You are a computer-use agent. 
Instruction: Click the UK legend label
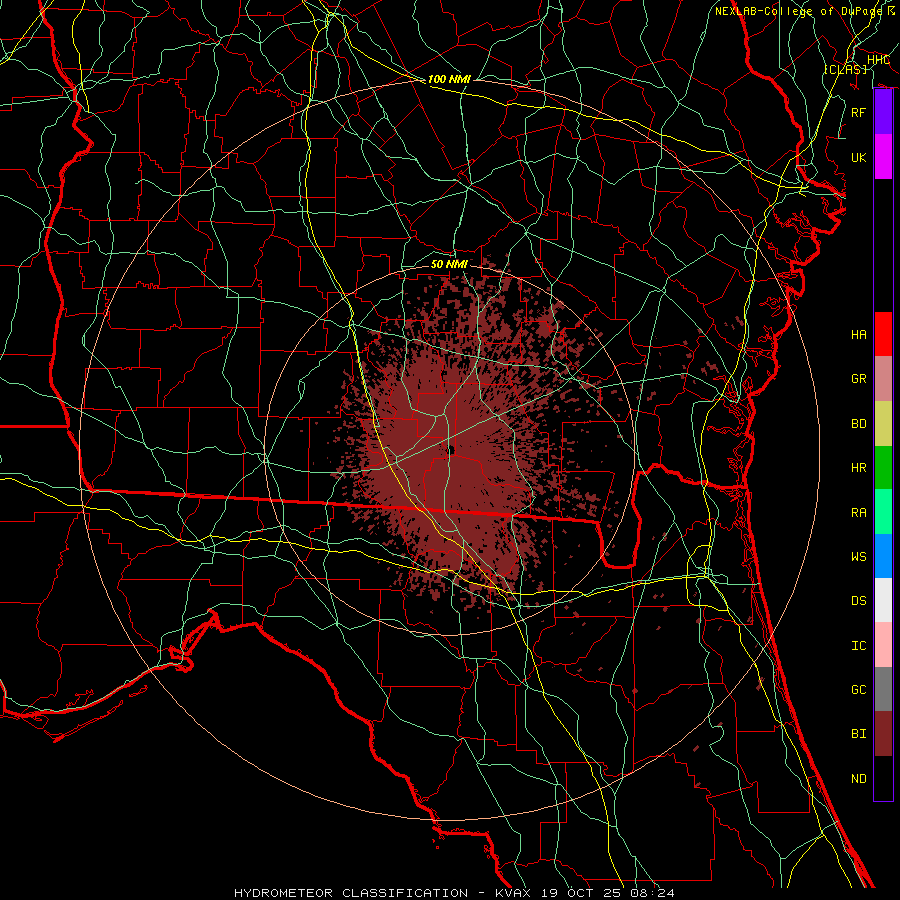point(859,157)
